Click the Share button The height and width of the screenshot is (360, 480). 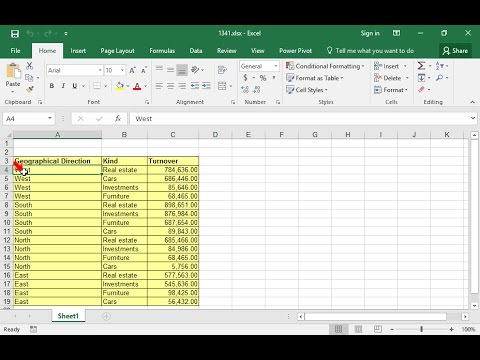[455, 51]
